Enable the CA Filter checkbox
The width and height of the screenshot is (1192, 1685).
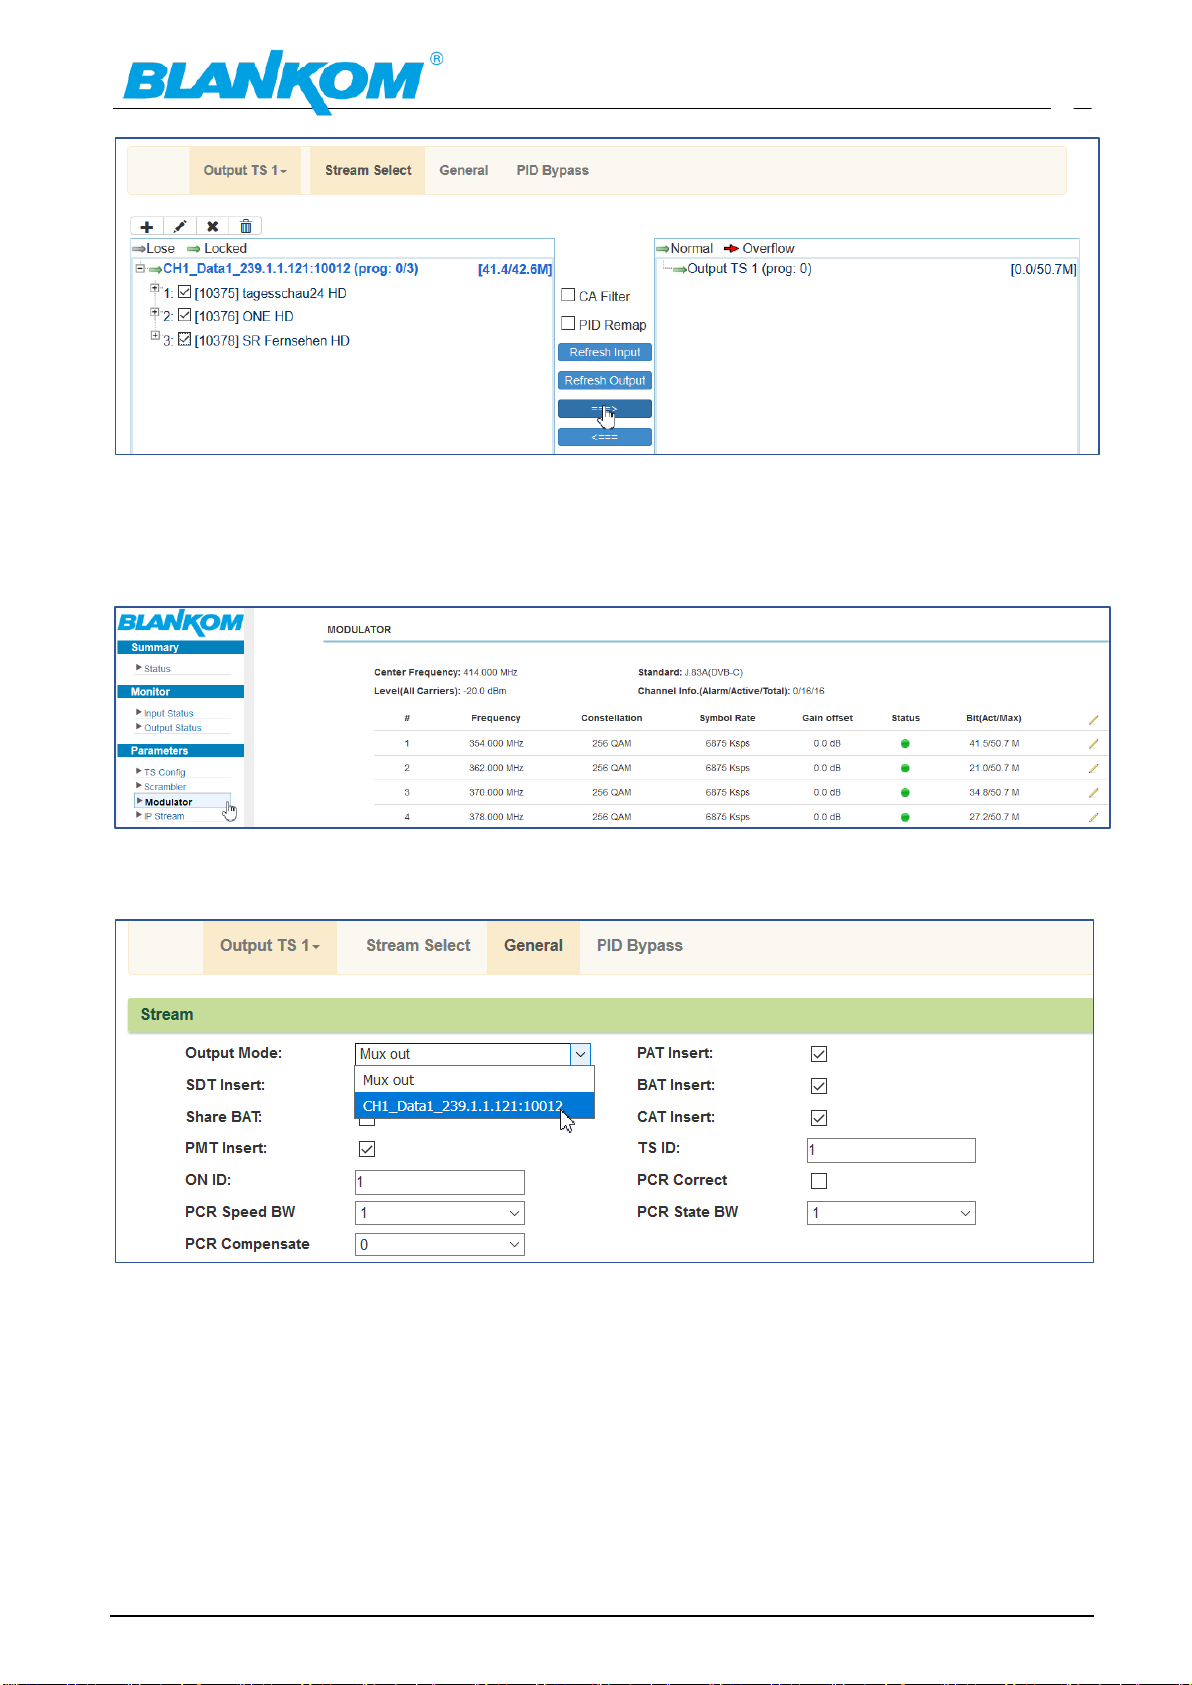tap(568, 295)
